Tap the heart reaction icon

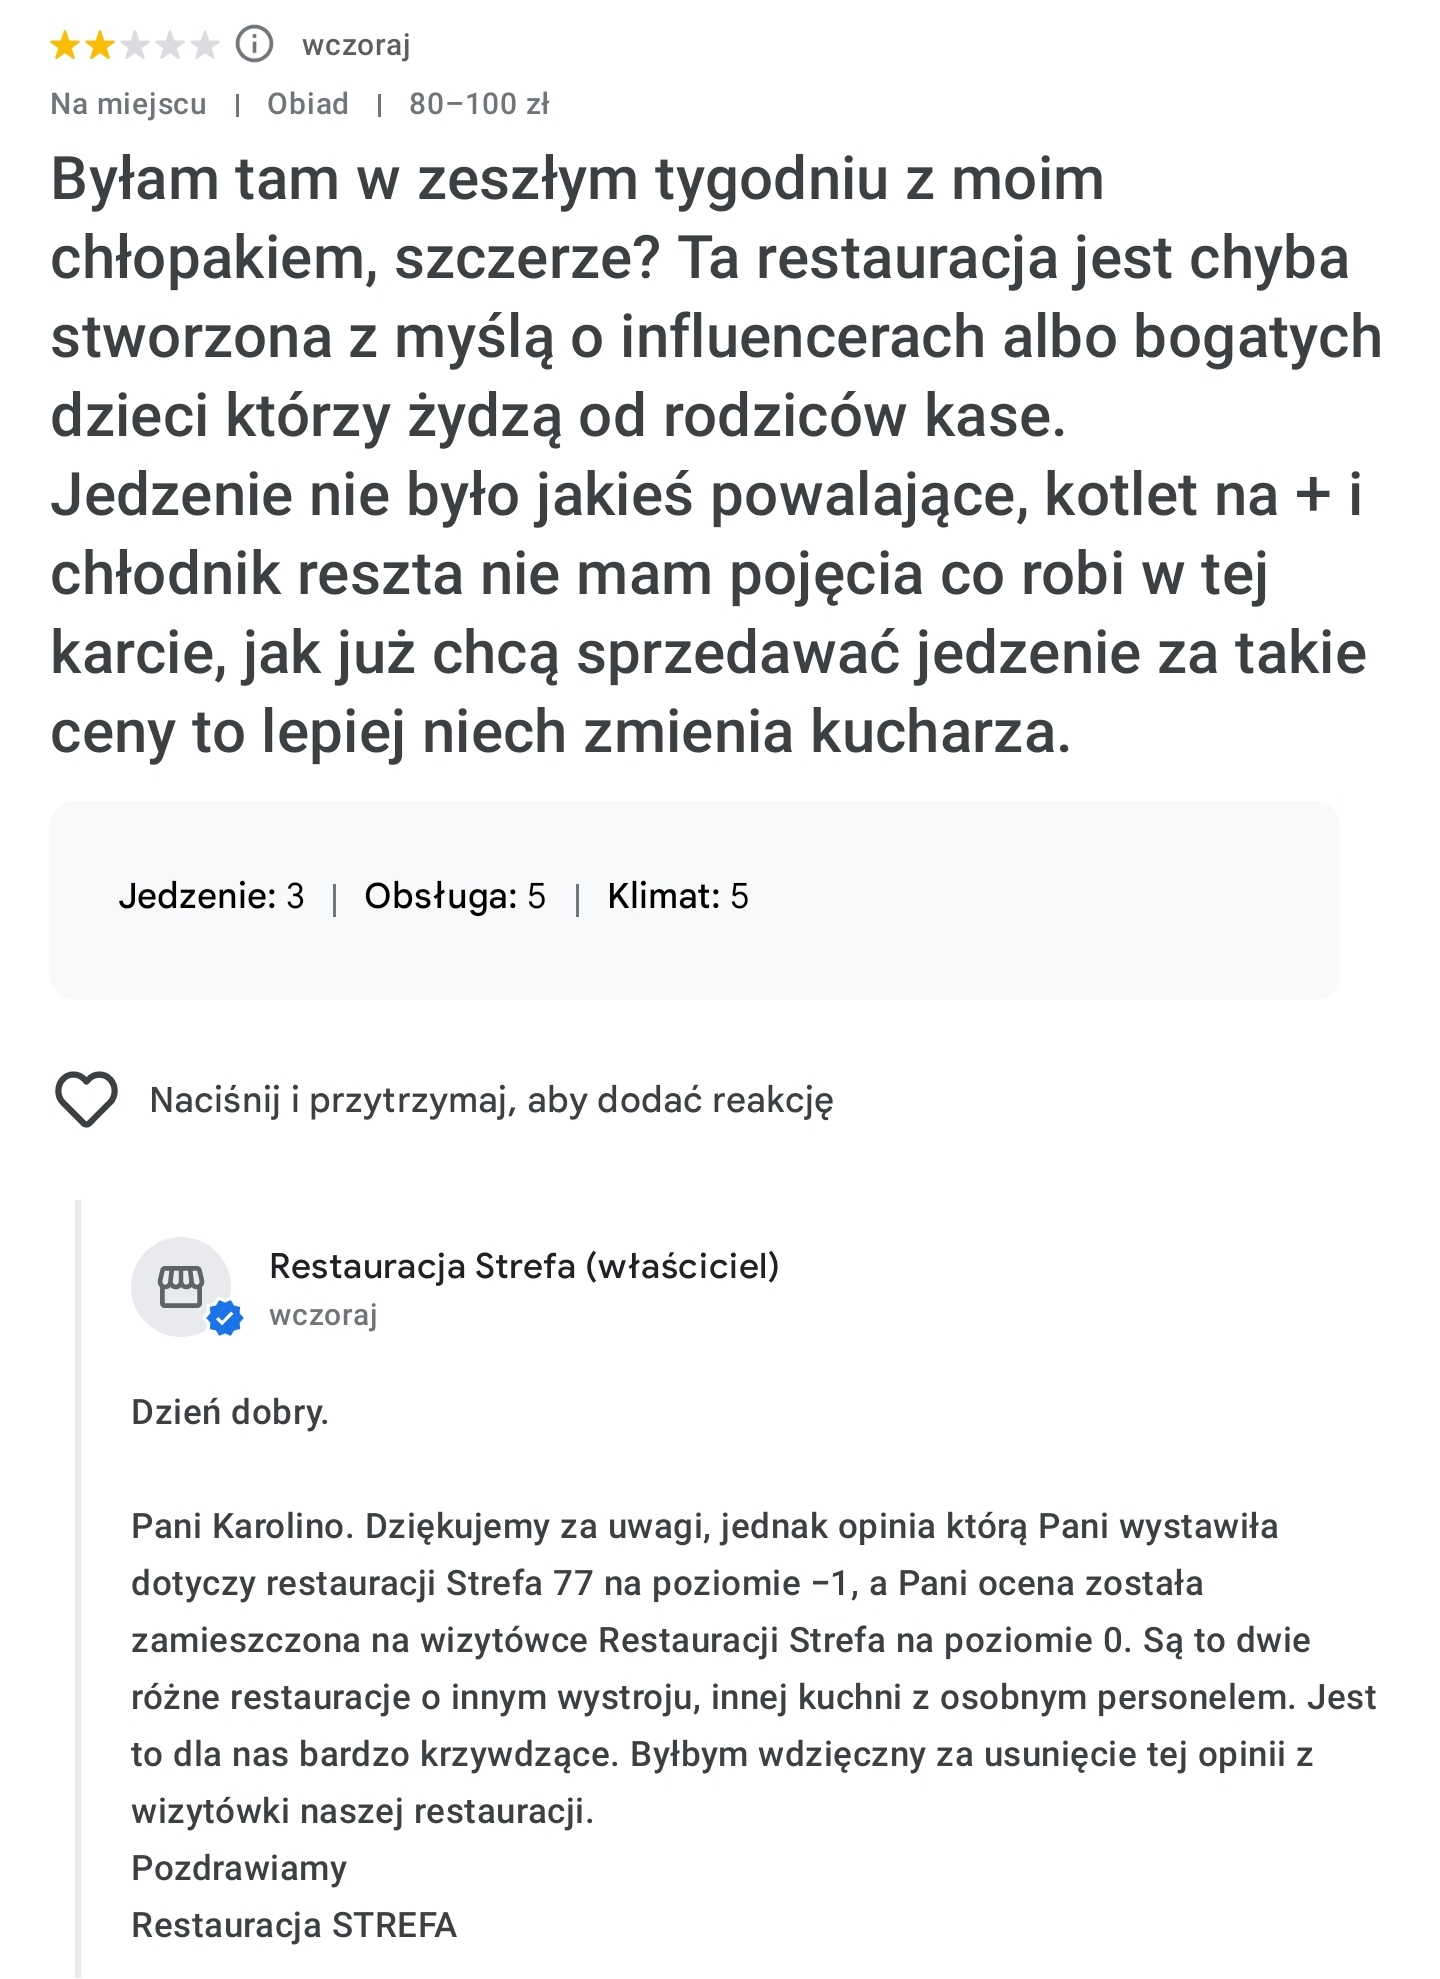(x=86, y=1099)
